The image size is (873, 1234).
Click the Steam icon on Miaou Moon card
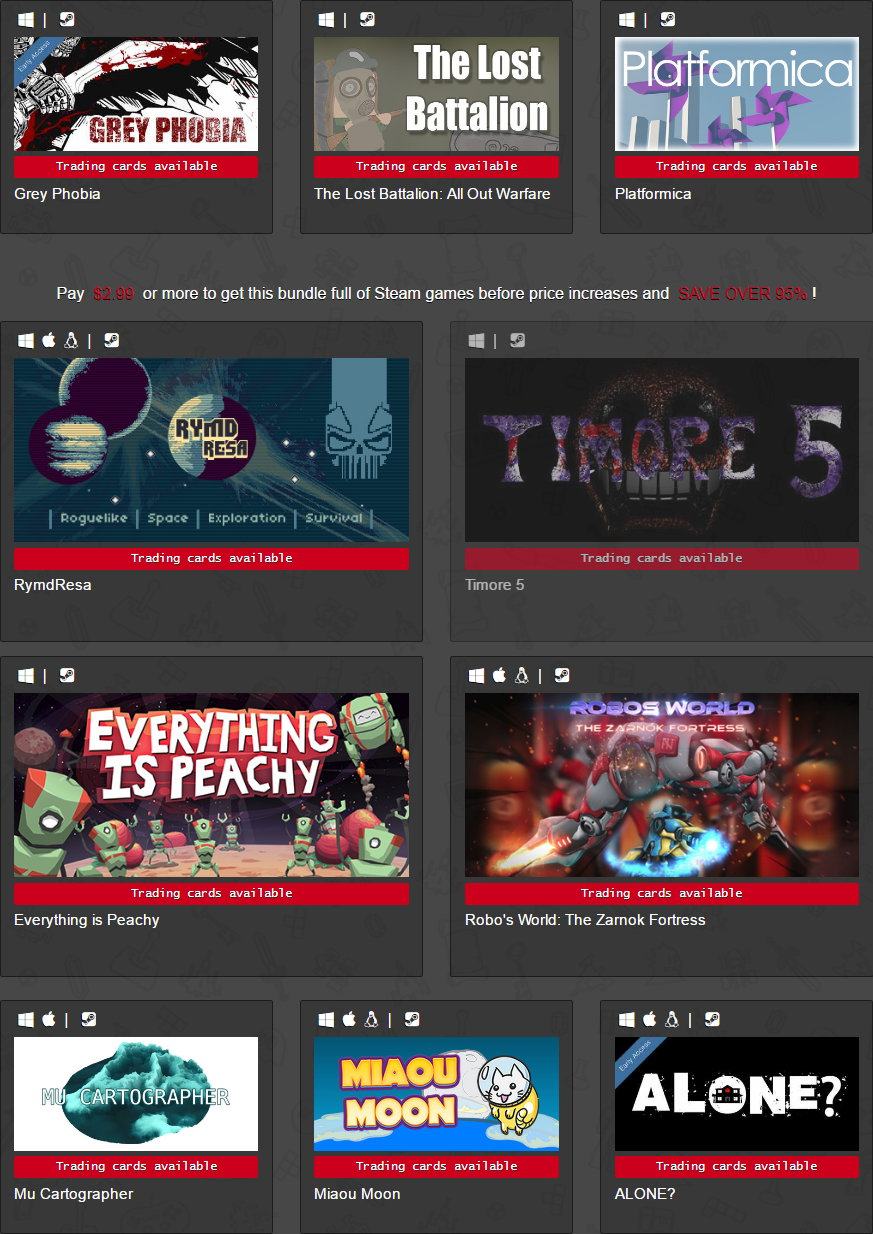[412, 1019]
